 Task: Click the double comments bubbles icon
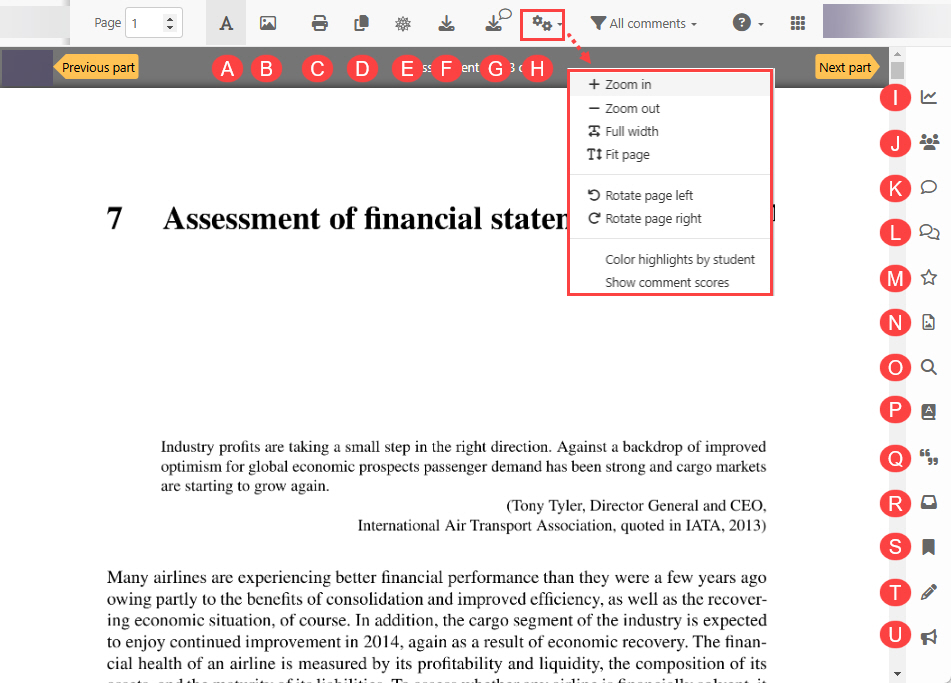pyautogui.click(x=929, y=232)
